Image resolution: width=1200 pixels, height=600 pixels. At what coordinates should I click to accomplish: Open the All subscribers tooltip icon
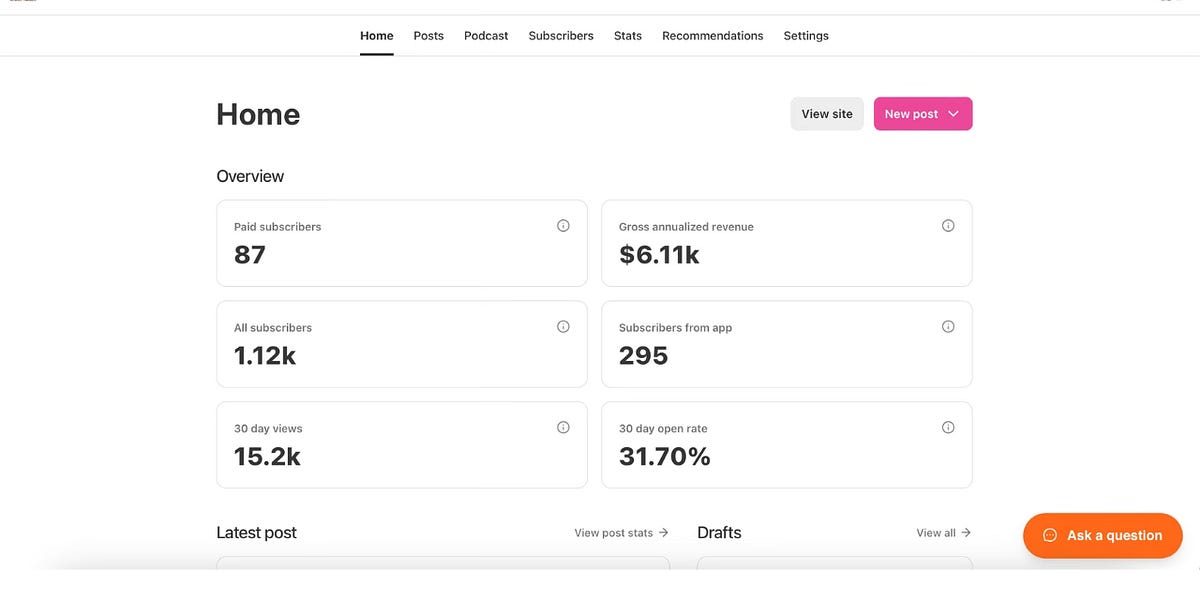click(x=562, y=325)
